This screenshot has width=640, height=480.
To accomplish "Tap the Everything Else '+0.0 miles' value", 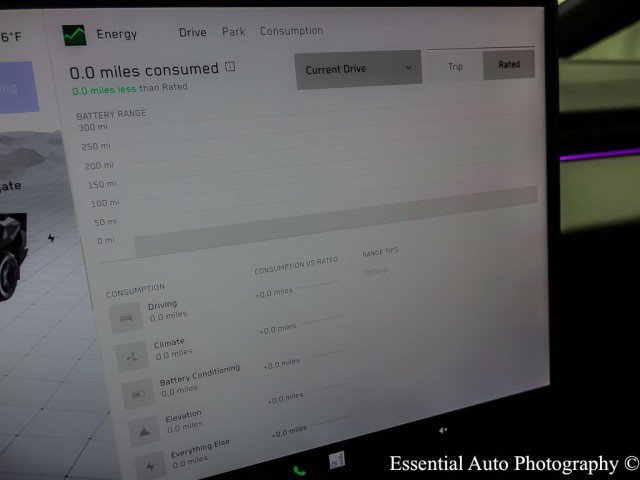I will point(289,431).
